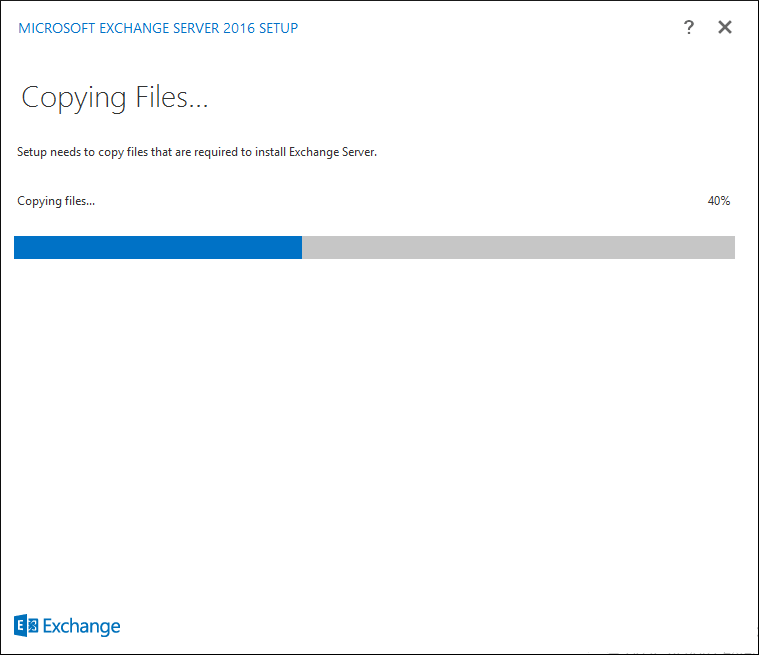
Task: Click the 'Microsoft Exchange Server 2016 Setup' title
Action: [x=158, y=28]
